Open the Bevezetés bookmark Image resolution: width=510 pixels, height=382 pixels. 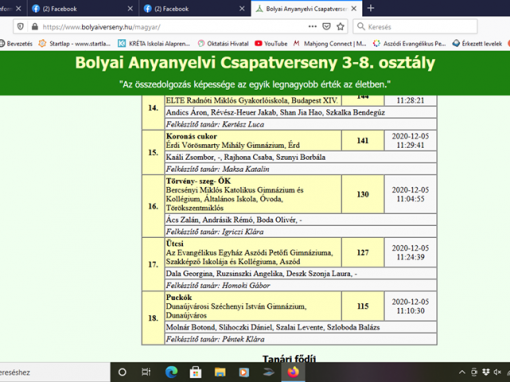(16, 44)
